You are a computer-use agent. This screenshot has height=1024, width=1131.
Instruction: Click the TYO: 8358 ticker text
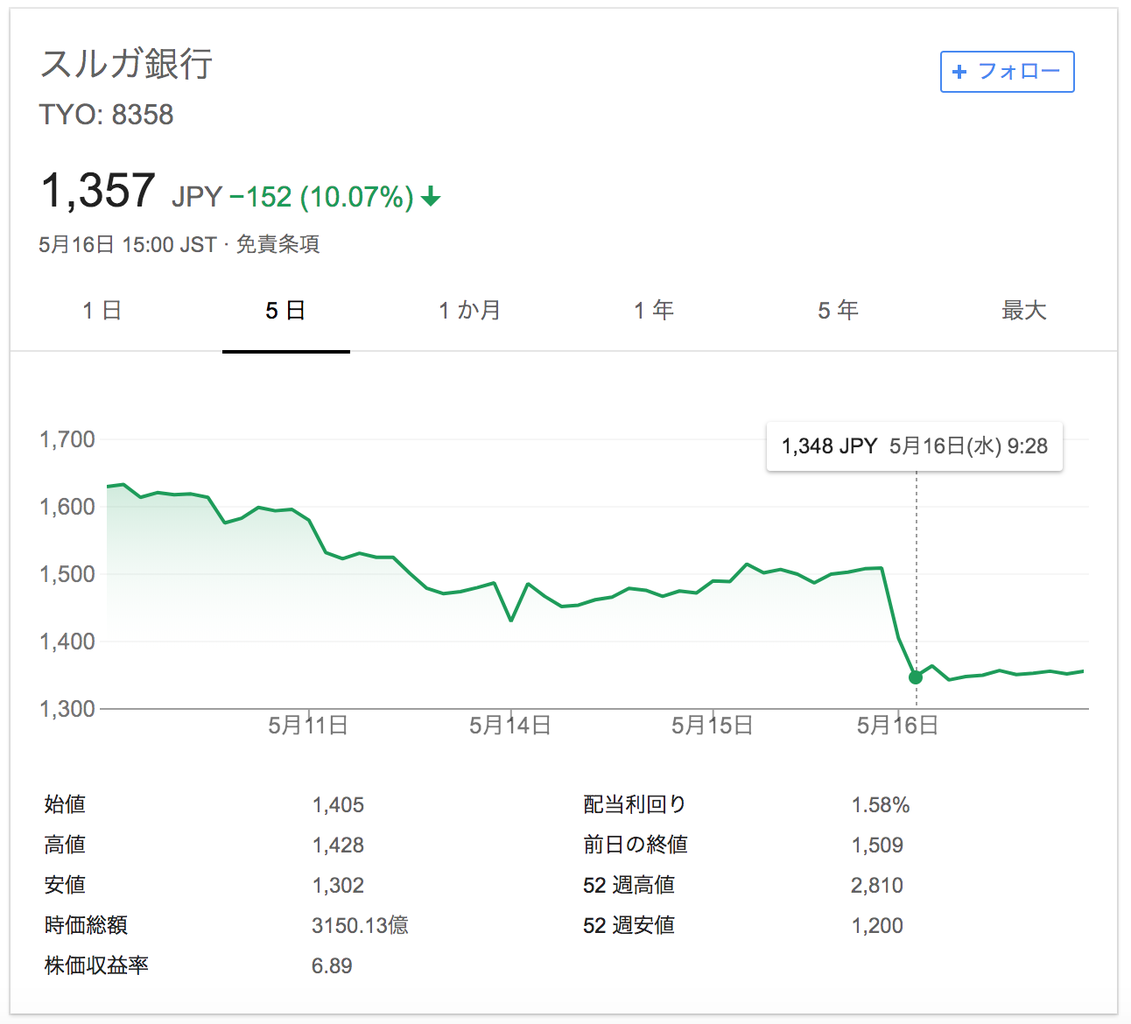click(x=106, y=115)
